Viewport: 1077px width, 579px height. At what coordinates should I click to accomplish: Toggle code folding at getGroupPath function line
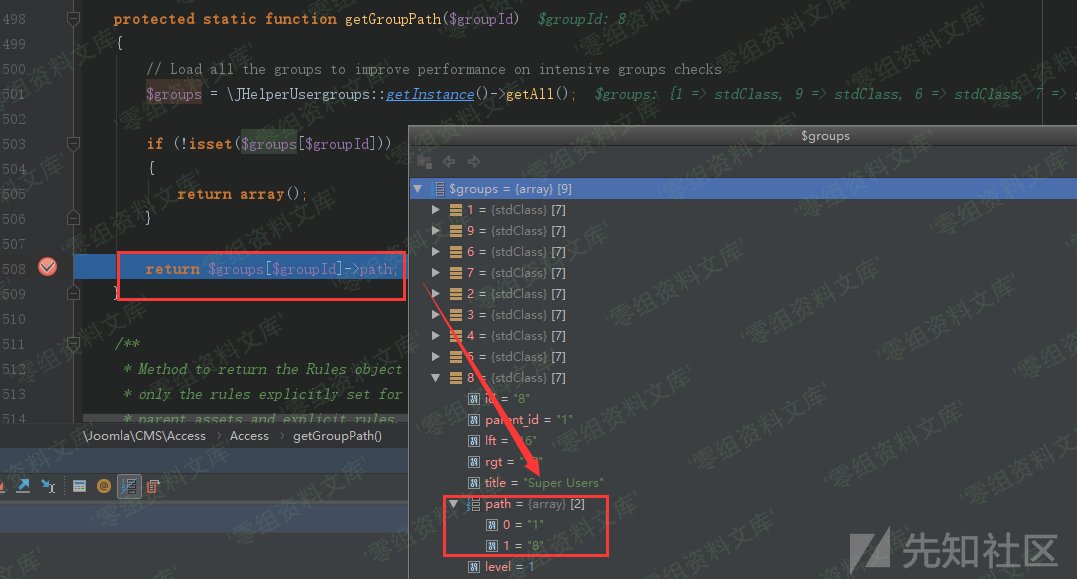tap(72, 19)
